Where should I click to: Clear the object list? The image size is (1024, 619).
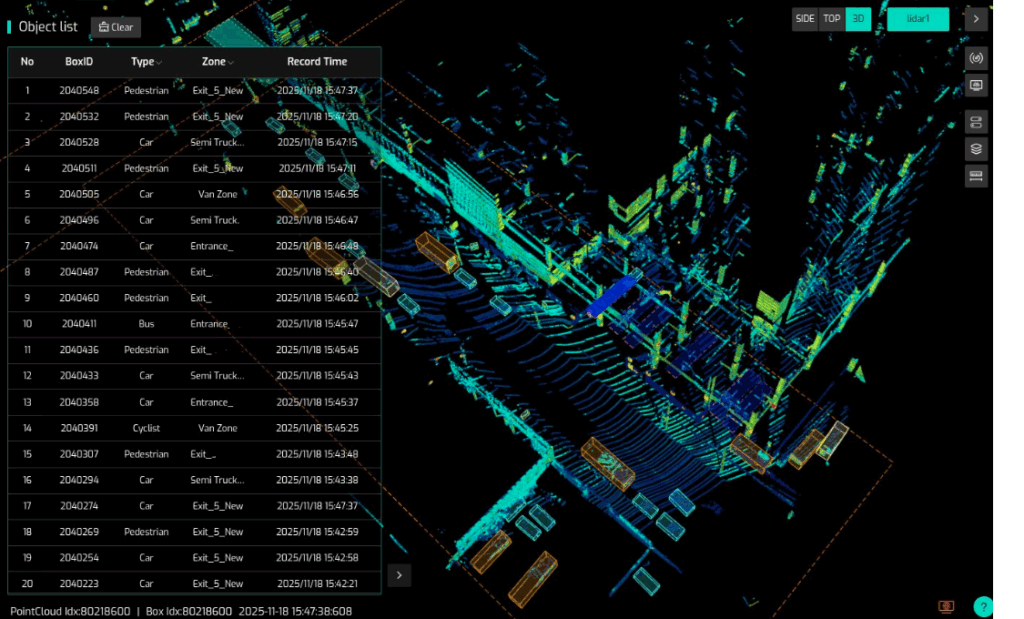coord(116,27)
